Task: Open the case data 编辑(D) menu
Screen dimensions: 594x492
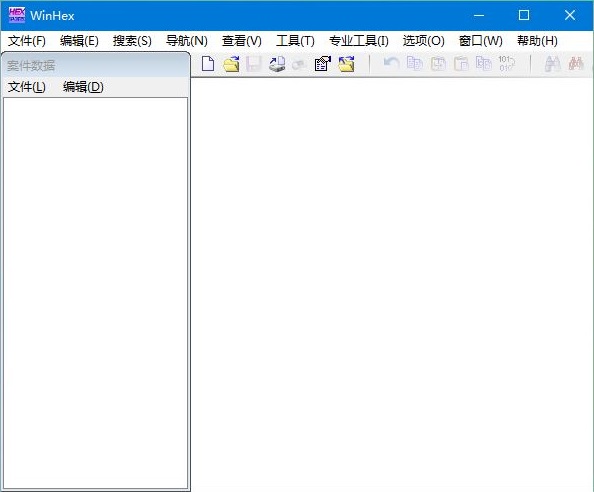Action: (83, 87)
